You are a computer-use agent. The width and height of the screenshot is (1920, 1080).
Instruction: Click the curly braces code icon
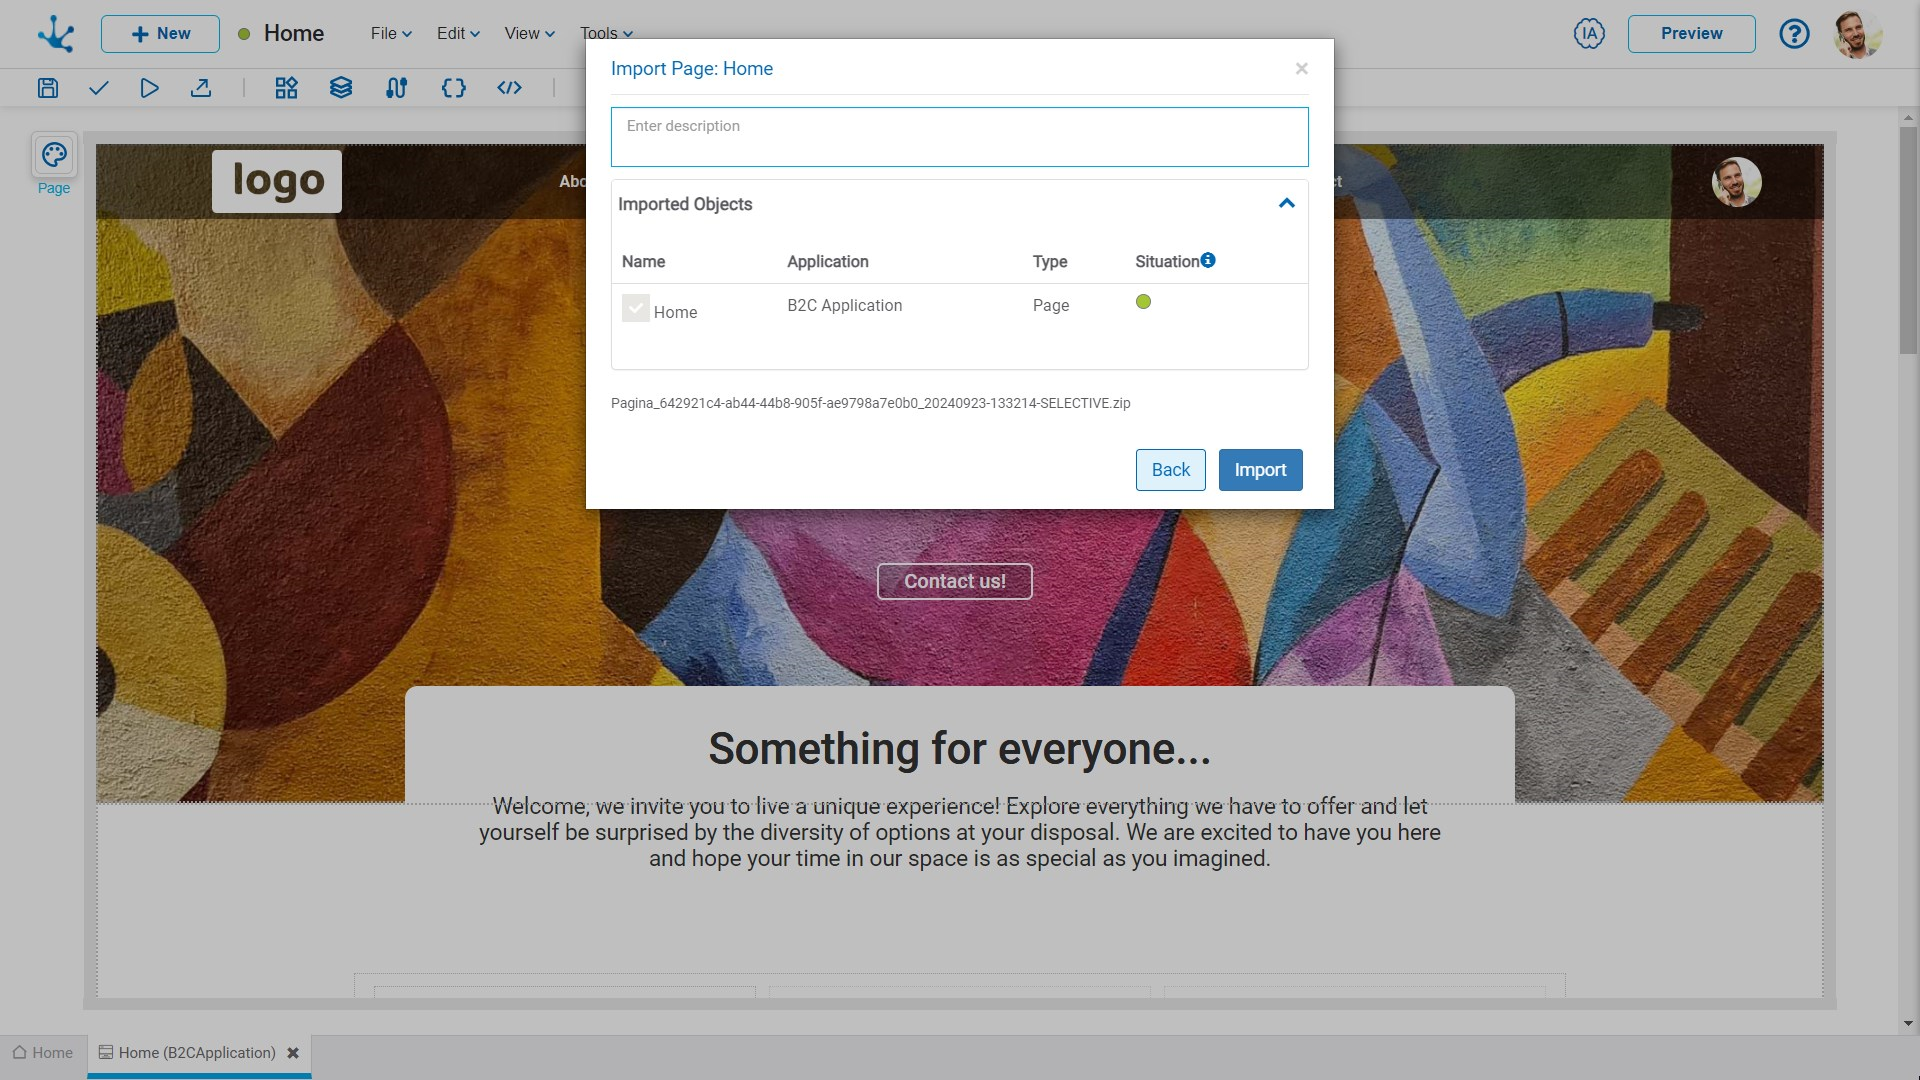pyautogui.click(x=453, y=88)
